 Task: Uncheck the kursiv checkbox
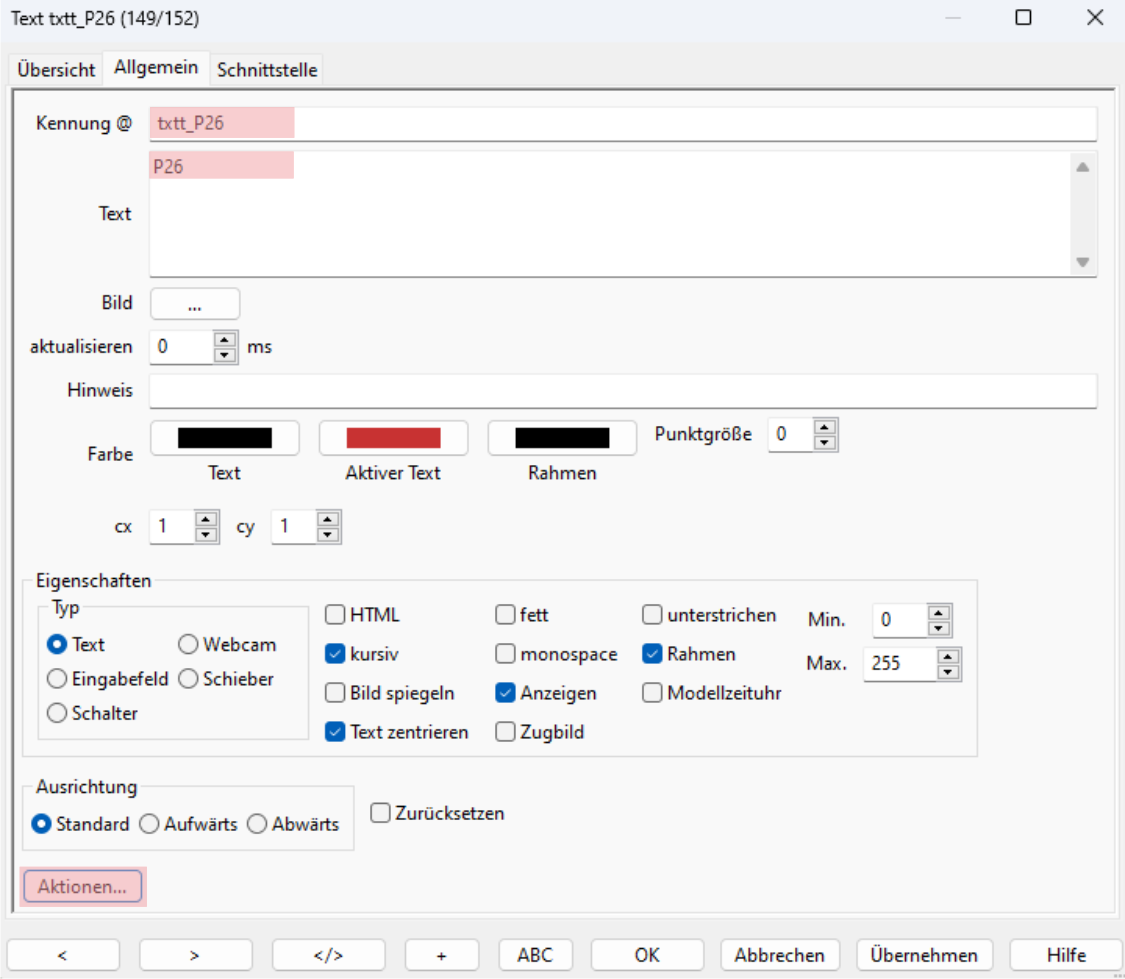336,654
